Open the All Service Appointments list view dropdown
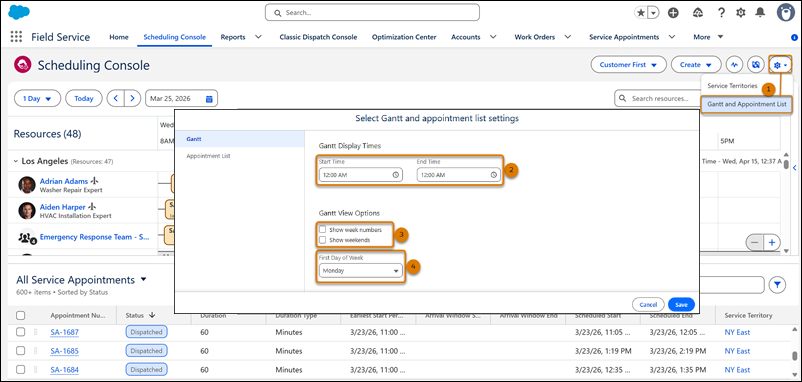 coord(143,279)
